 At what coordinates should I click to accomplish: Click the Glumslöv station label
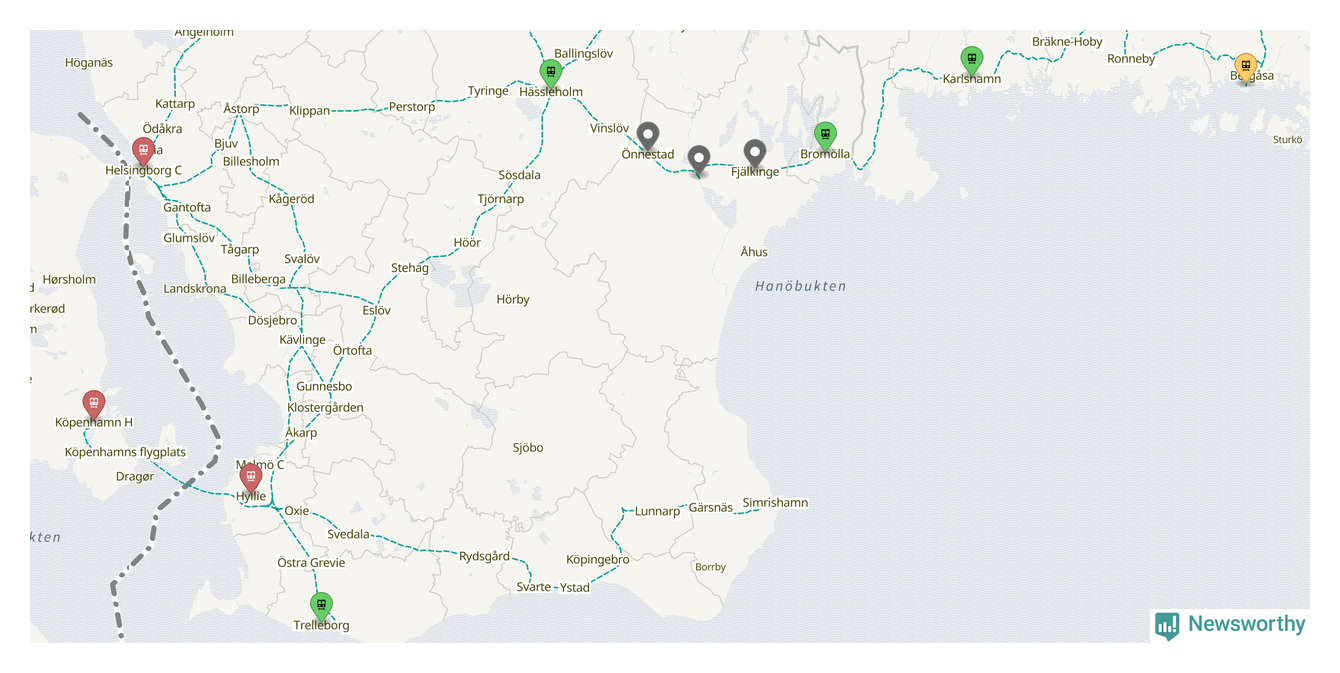189,238
